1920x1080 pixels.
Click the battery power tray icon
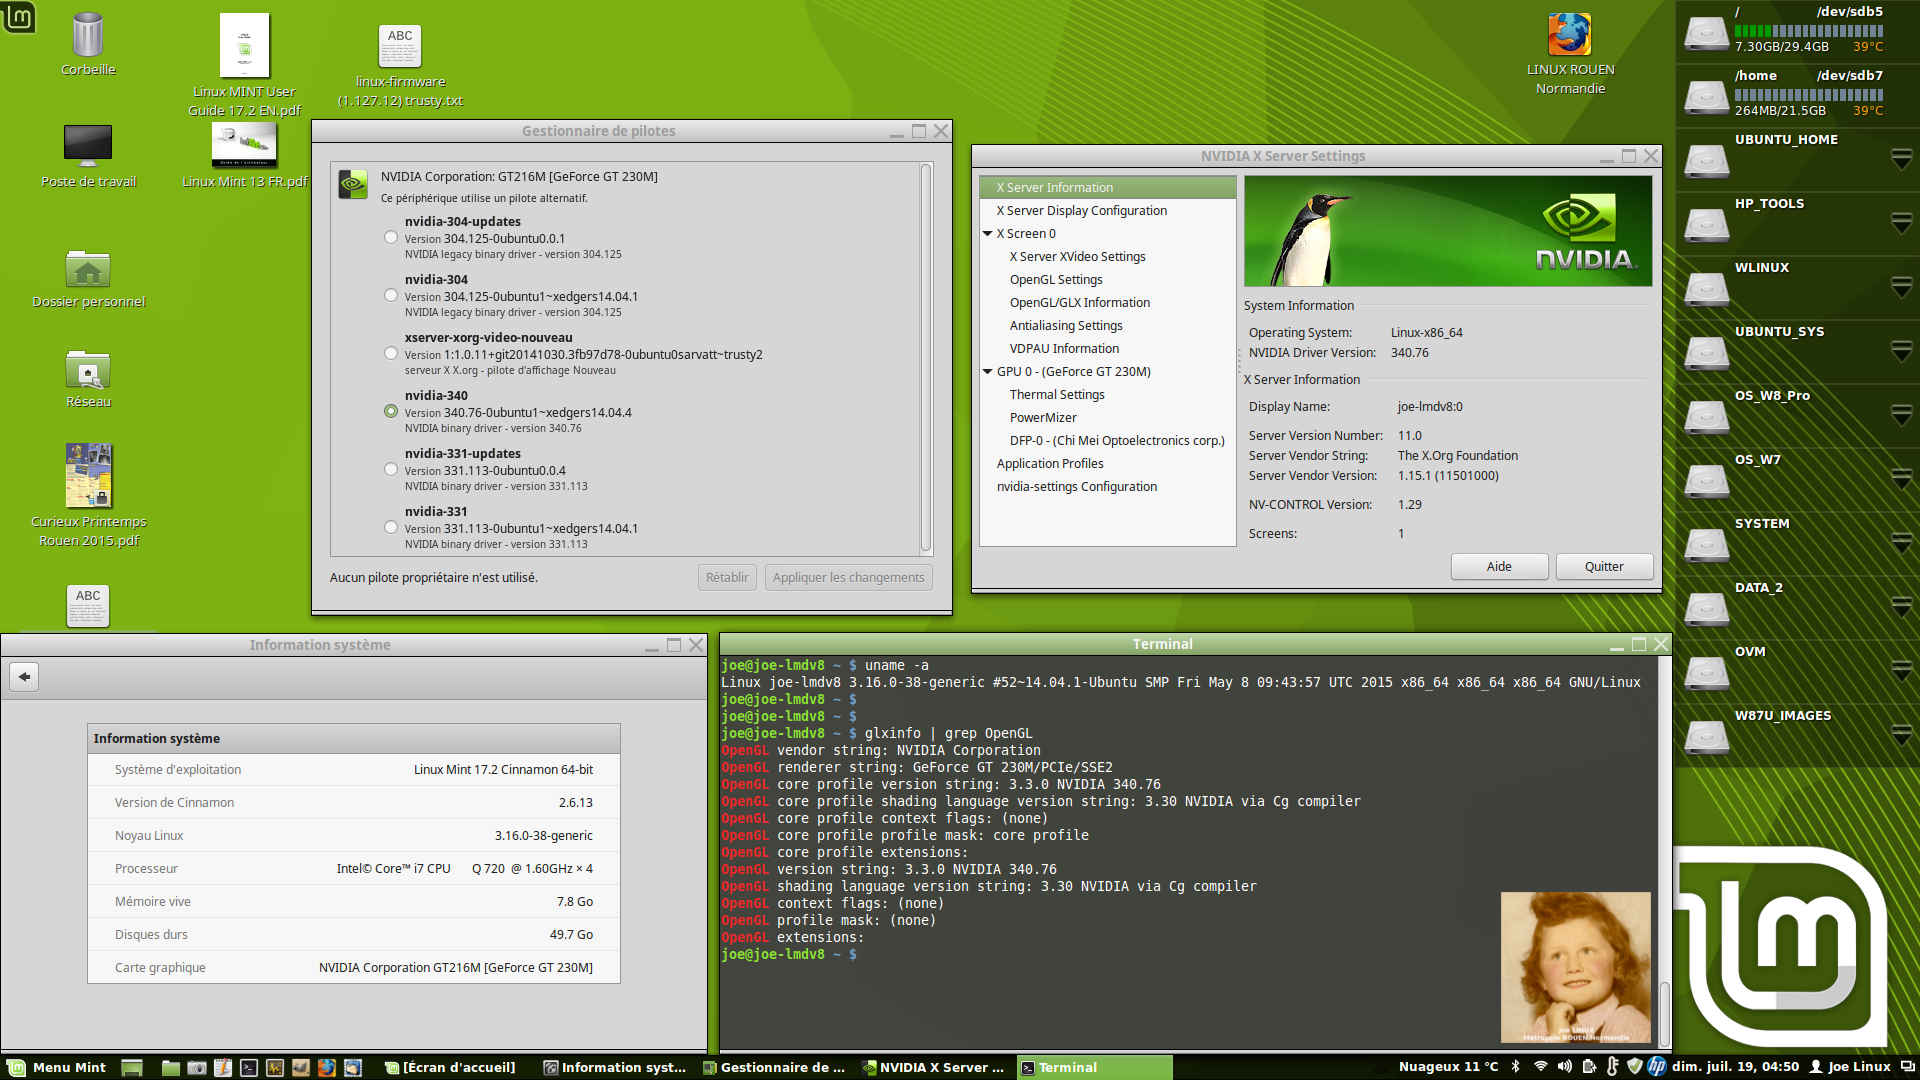[x=1589, y=1067]
